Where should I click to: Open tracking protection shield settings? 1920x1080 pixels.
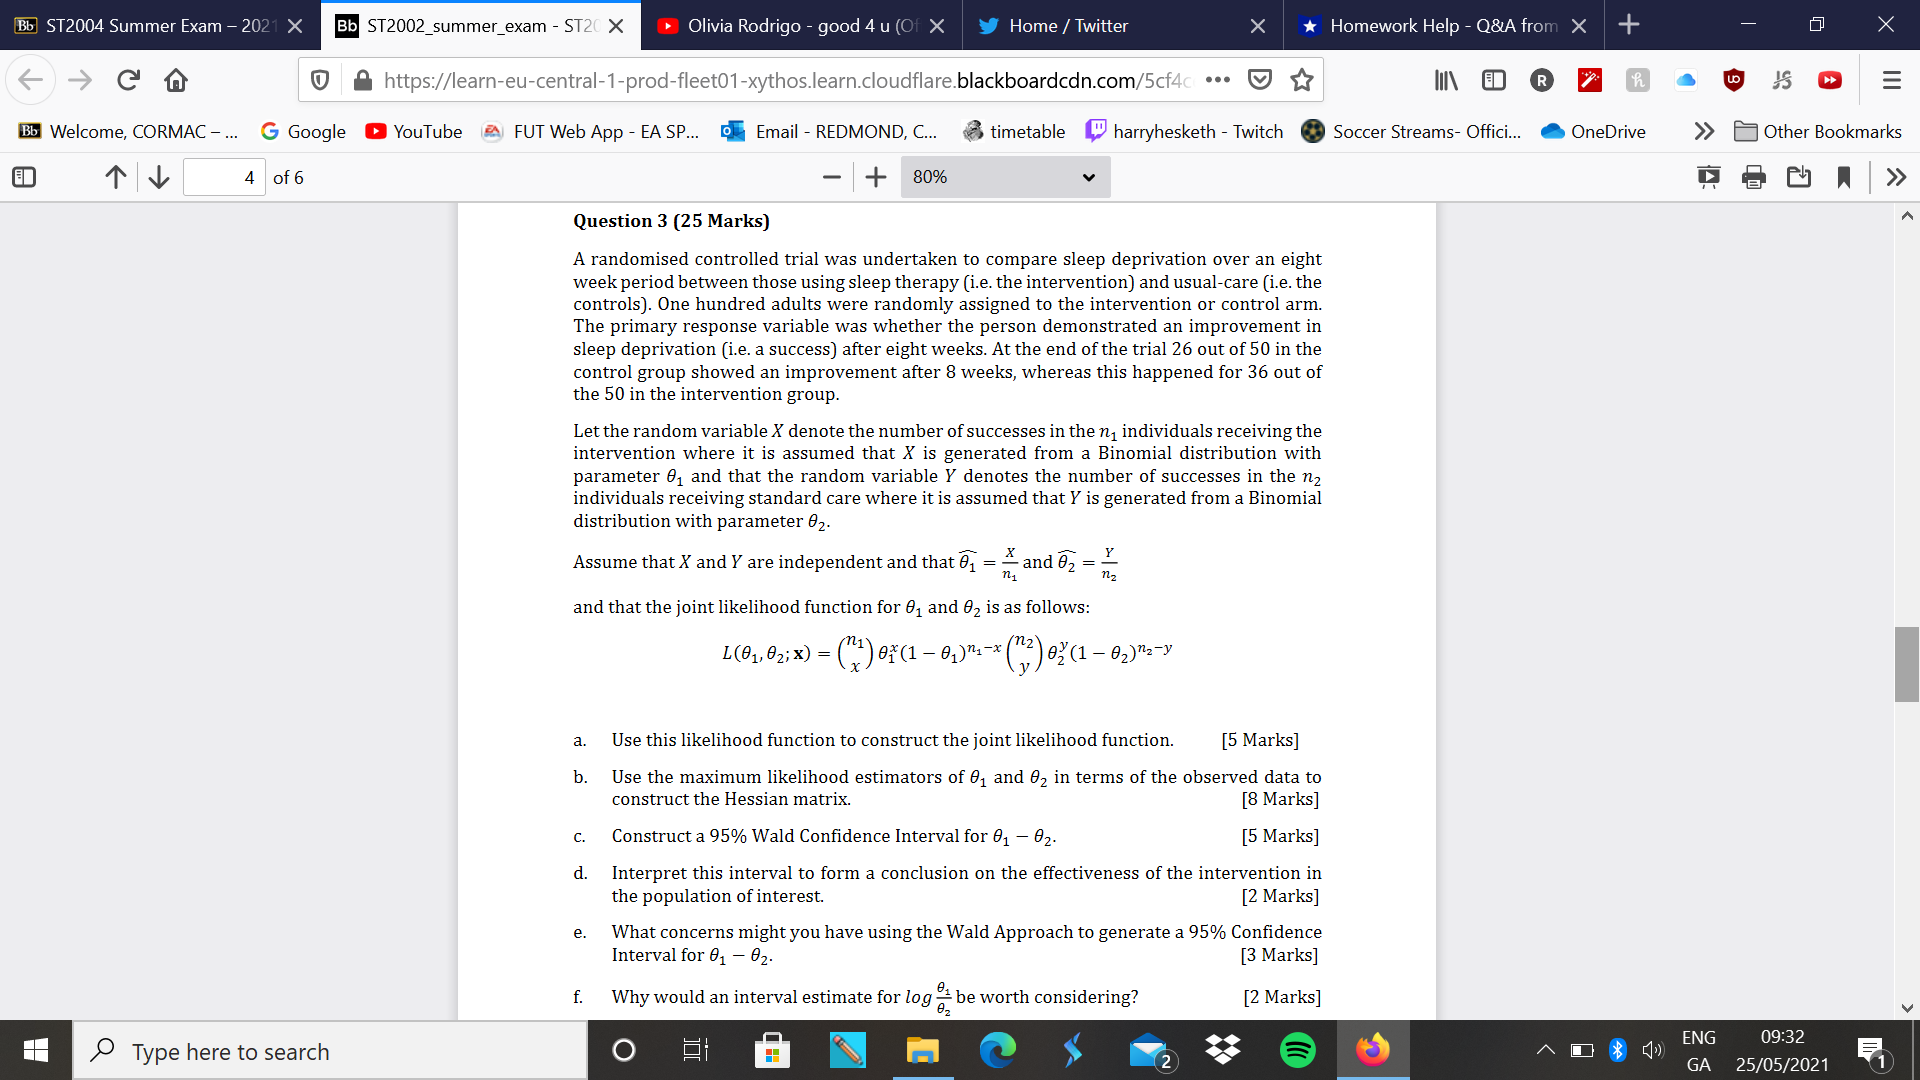coord(320,80)
